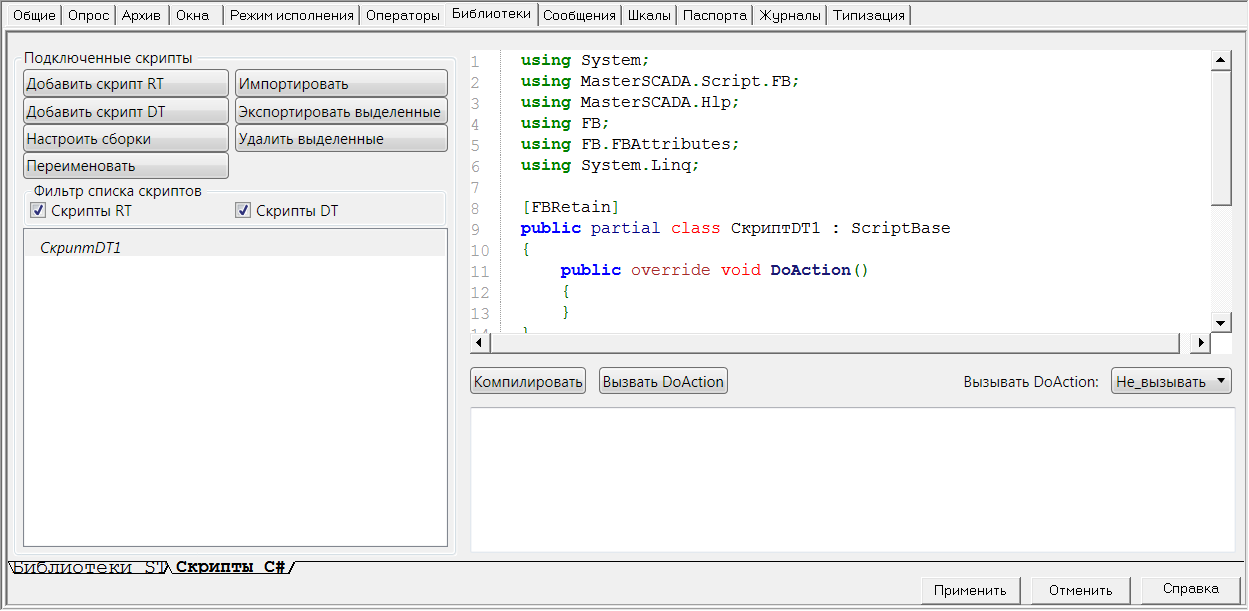Toggle the Скрипты RT filter checkbox

pos(38,210)
